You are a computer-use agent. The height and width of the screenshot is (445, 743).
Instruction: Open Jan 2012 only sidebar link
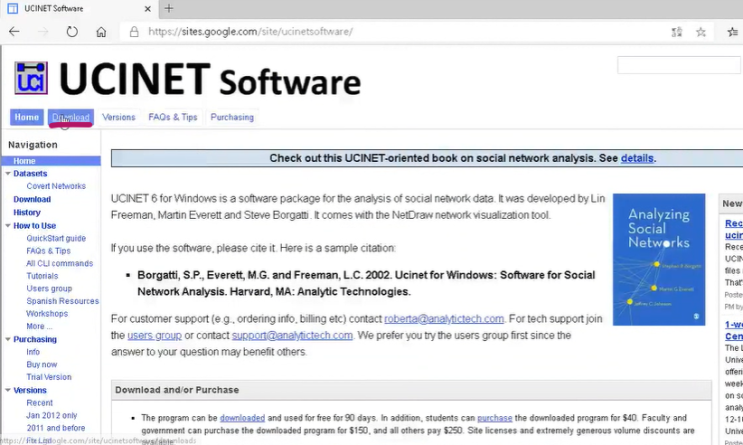tap(52, 416)
